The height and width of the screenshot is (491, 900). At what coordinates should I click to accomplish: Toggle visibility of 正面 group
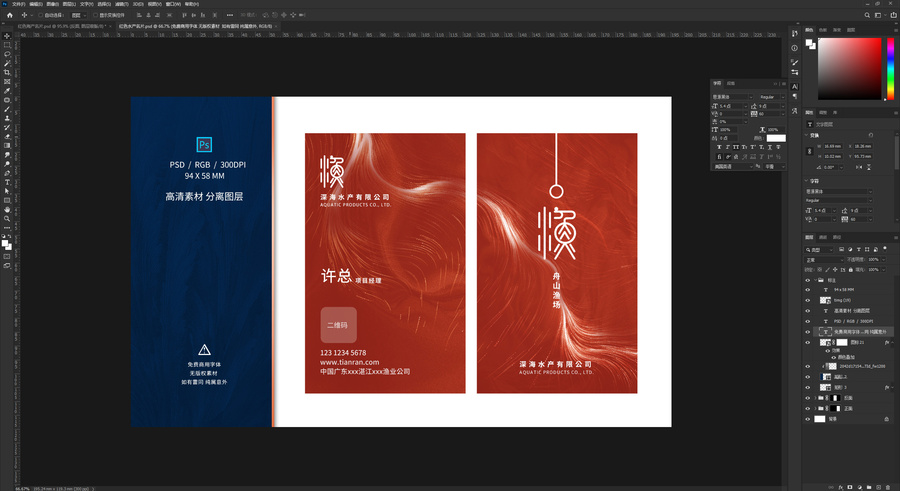pyautogui.click(x=808, y=408)
